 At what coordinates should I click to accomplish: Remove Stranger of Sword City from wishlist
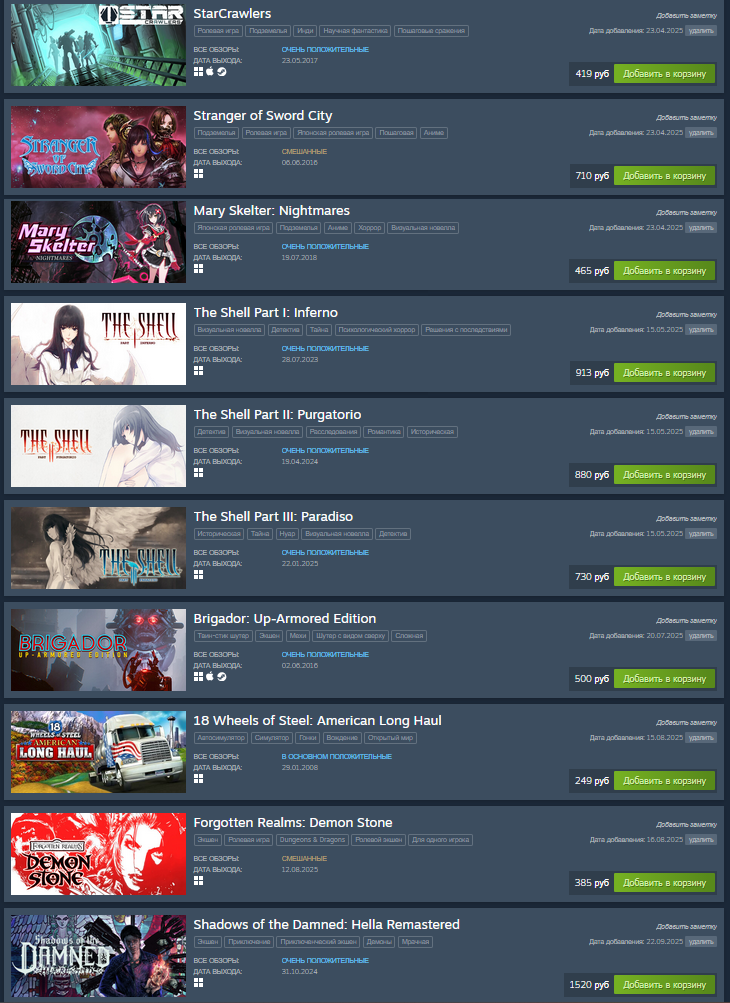click(701, 132)
